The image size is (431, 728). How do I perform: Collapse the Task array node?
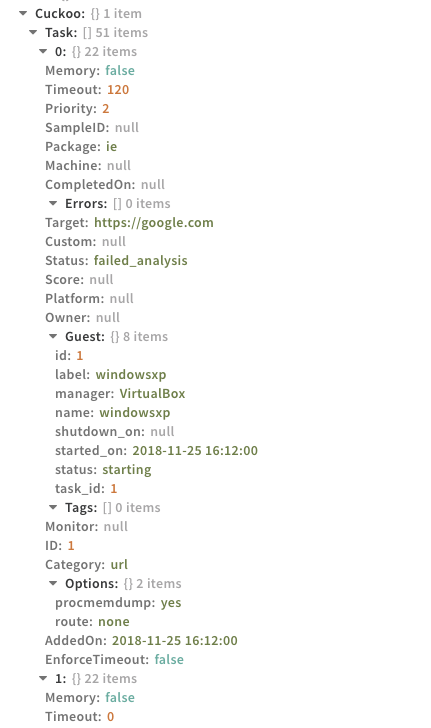point(33,32)
